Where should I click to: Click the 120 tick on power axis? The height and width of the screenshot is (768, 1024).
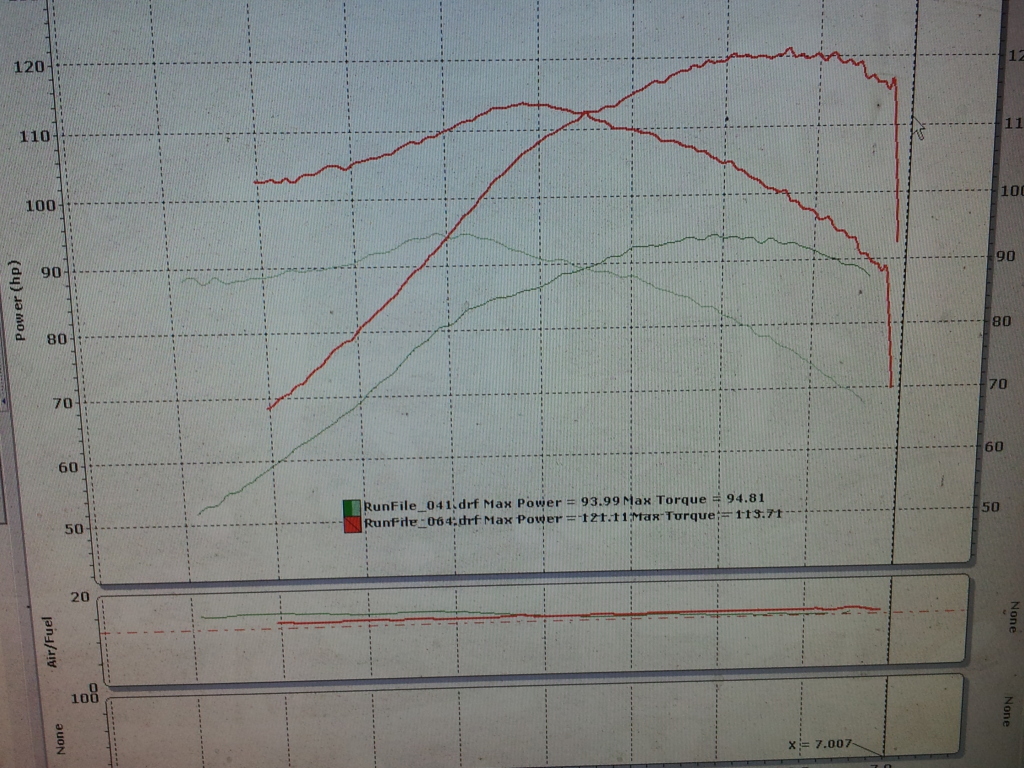click(x=29, y=67)
